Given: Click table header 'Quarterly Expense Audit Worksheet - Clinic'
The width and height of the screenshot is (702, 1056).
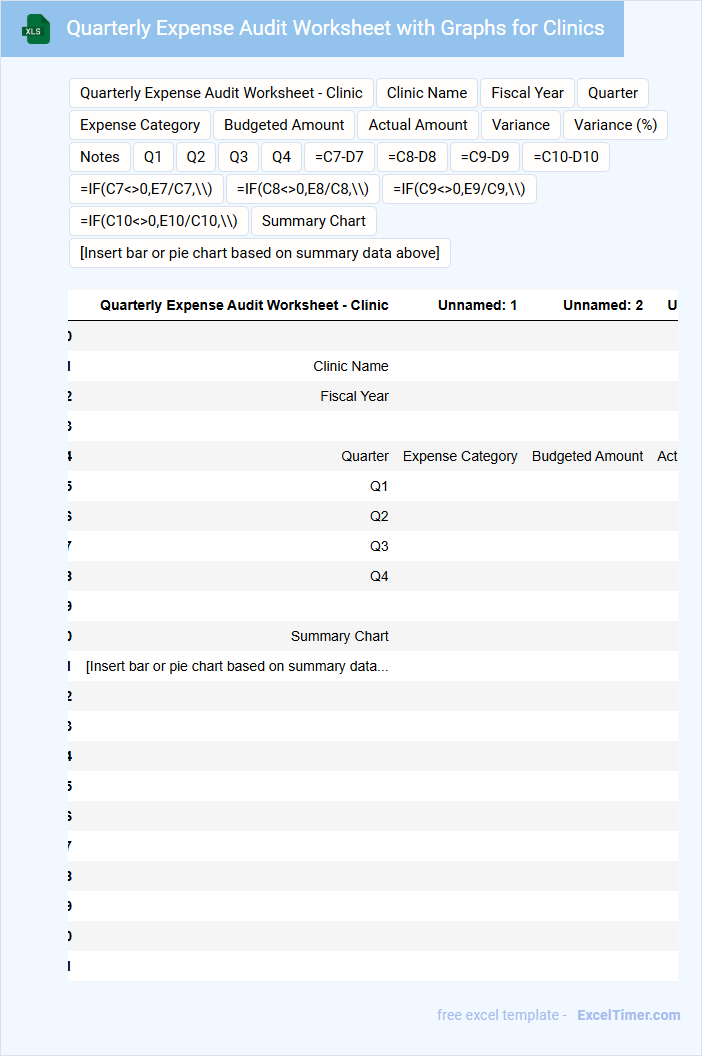Looking at the screenshot, I should 244,305.
